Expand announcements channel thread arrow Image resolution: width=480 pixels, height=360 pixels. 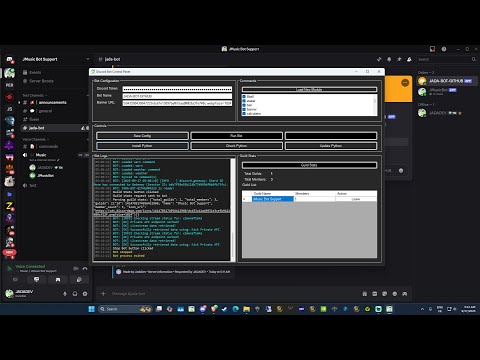point(19,102)
